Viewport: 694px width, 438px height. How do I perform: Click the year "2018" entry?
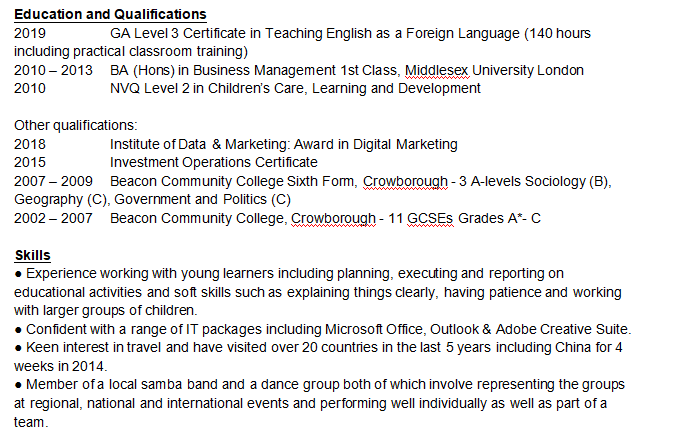click(x=31, y=144)
